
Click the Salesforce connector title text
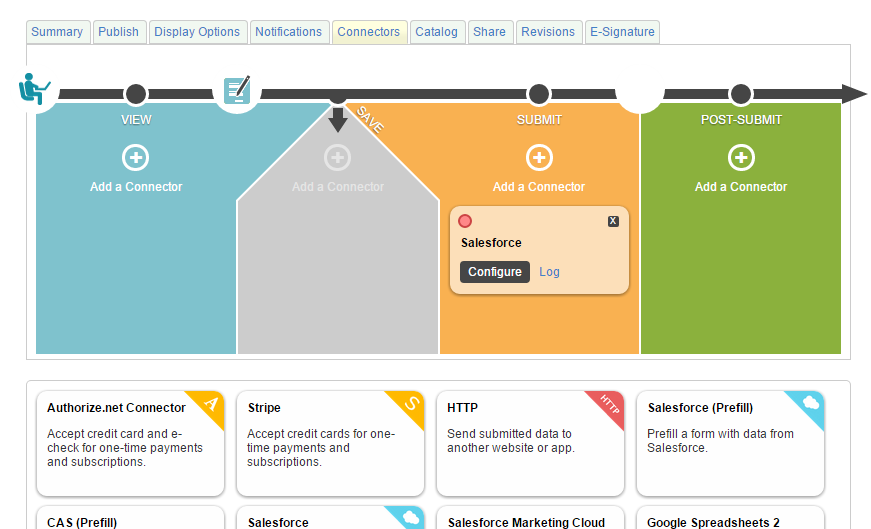(x=492, y=243)
